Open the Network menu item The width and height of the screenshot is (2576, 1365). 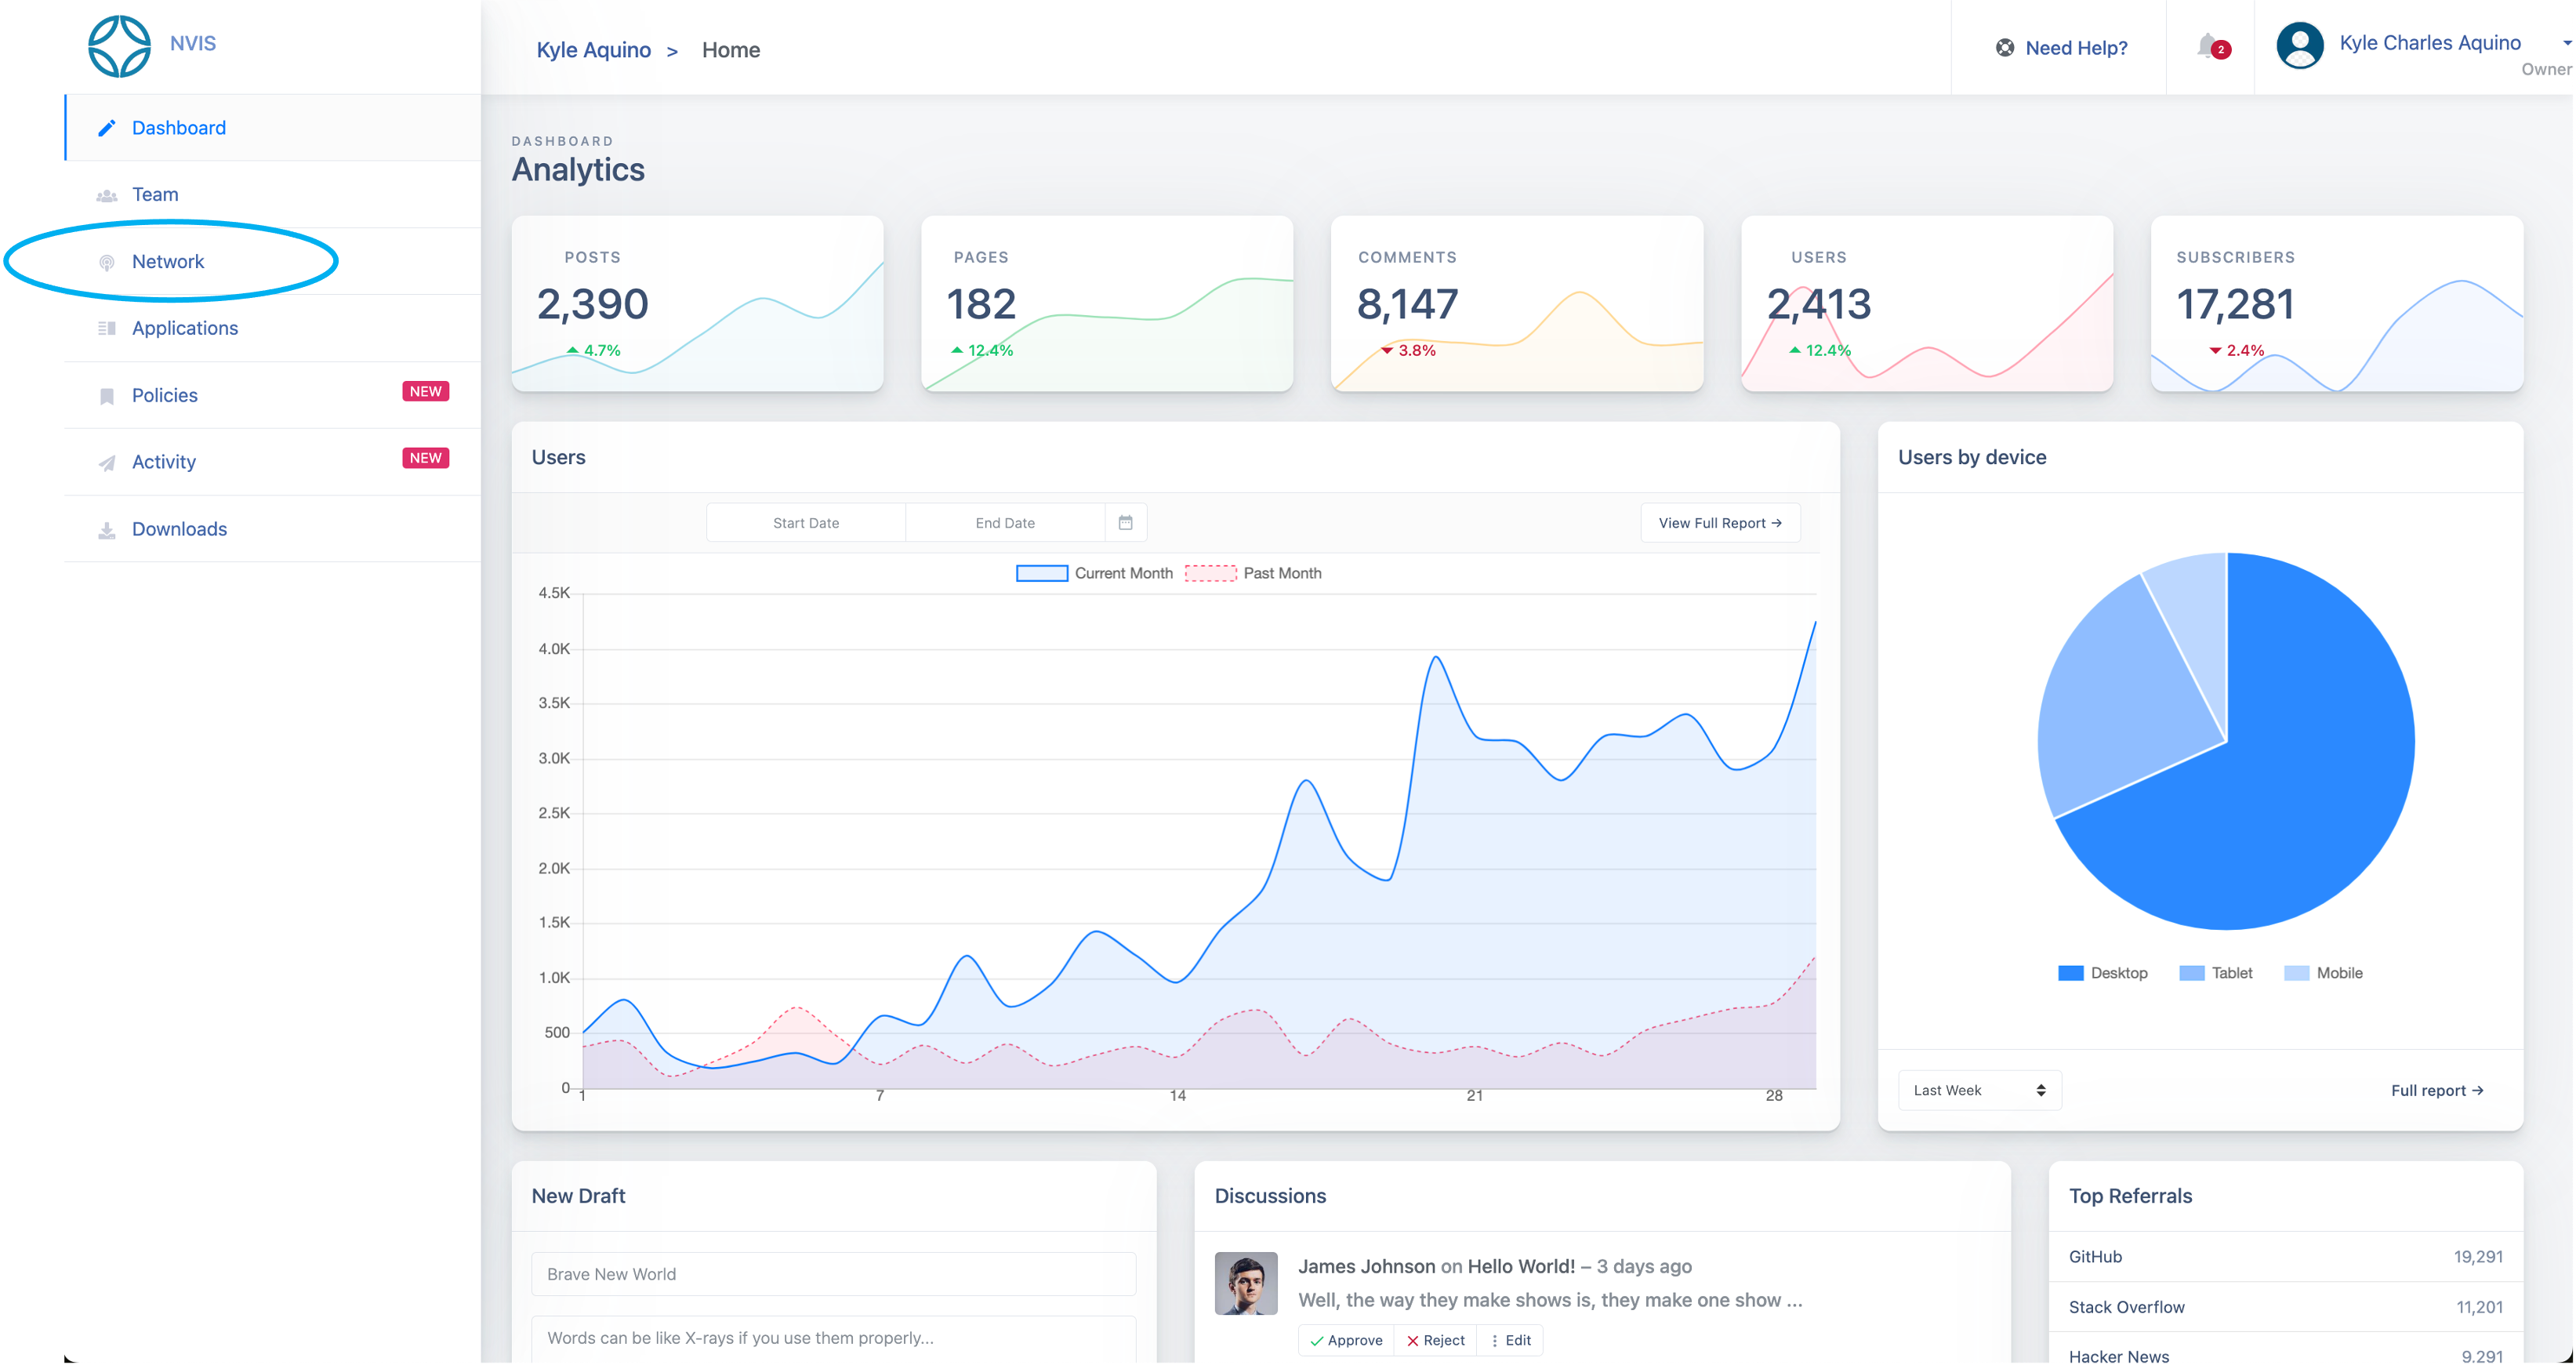click(168, 262)
